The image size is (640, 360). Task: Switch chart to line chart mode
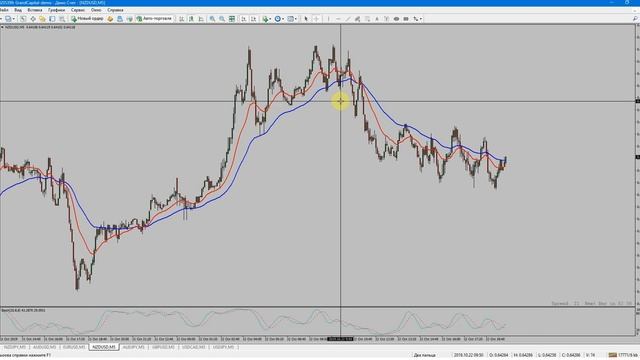201,19
